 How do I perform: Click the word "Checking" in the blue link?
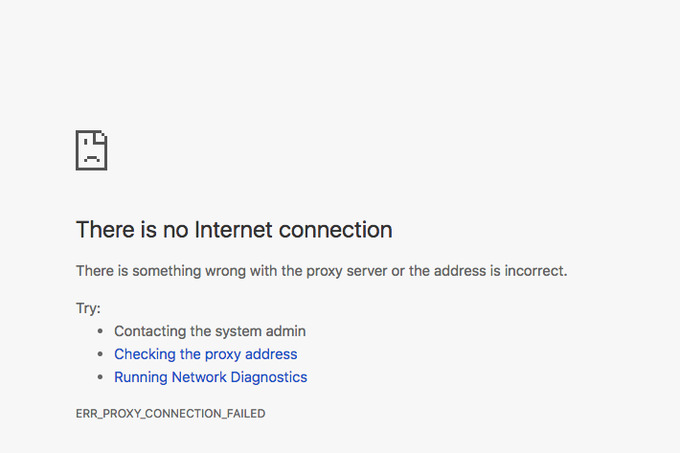144,354
